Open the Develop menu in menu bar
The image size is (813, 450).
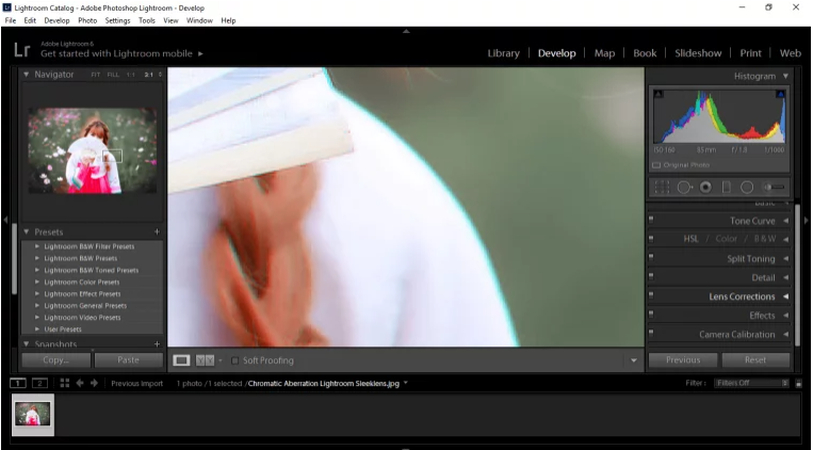point(57,21)
